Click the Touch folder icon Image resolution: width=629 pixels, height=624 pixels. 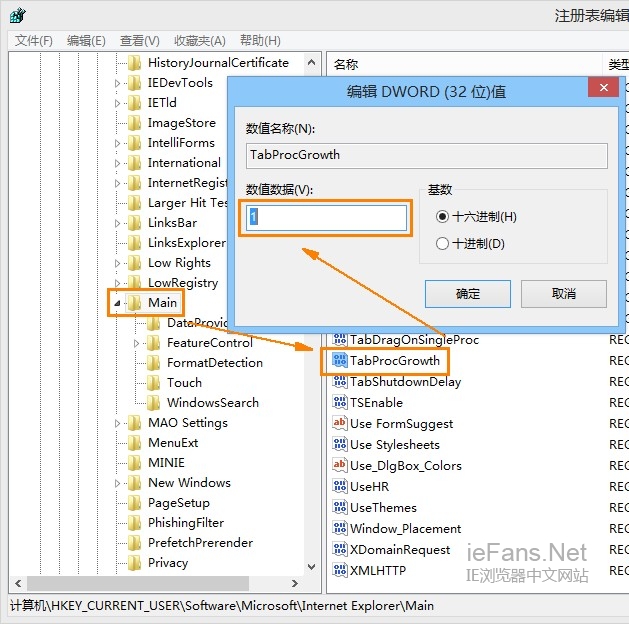pos(154,383)
